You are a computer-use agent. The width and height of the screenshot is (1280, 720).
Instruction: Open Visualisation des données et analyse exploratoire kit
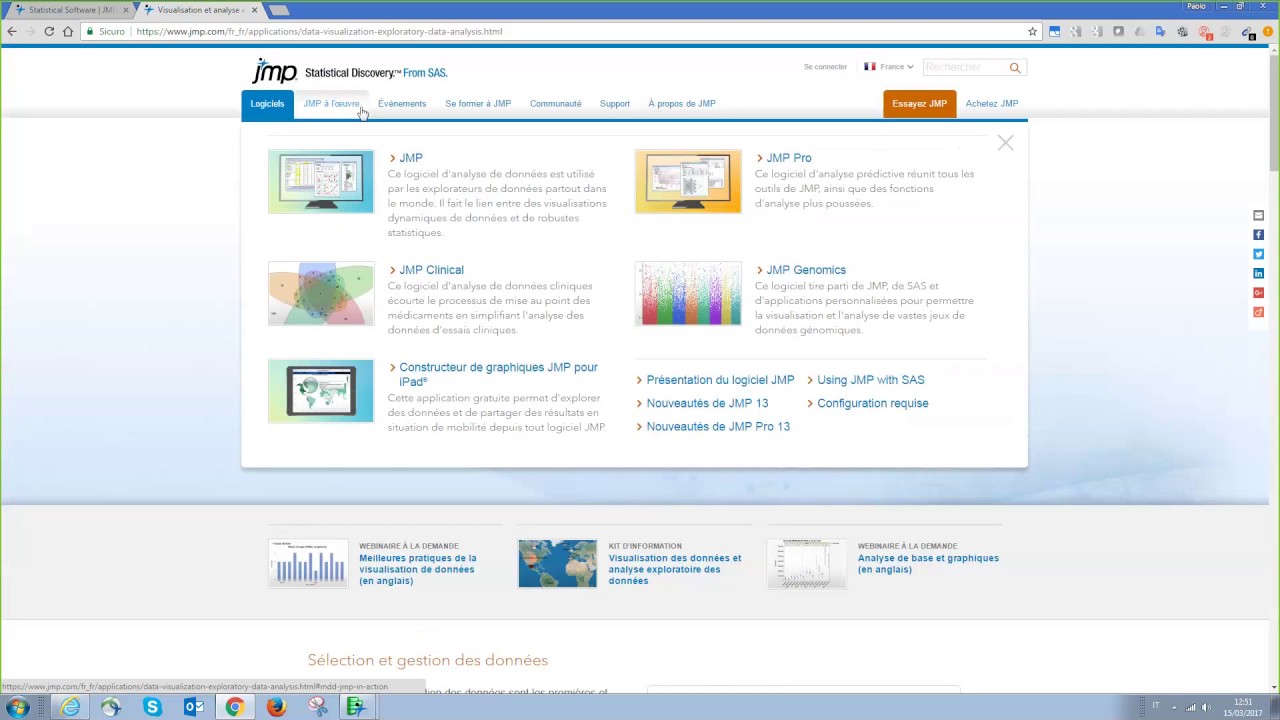[675, 569]
